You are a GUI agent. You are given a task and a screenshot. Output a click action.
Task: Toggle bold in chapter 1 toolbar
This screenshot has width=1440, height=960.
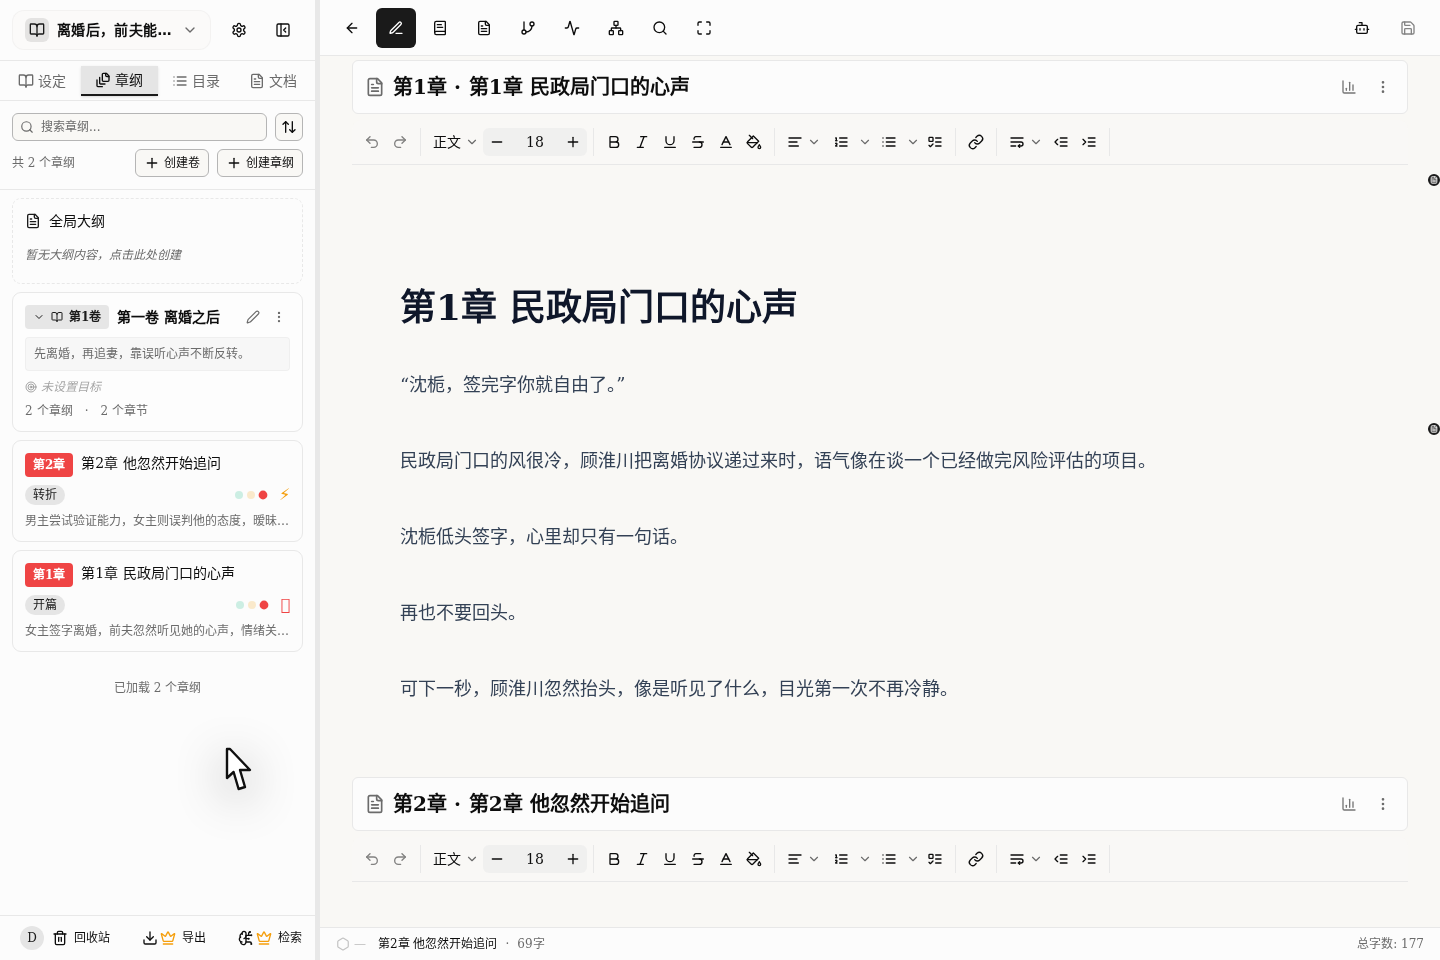(x=614, y=142)
